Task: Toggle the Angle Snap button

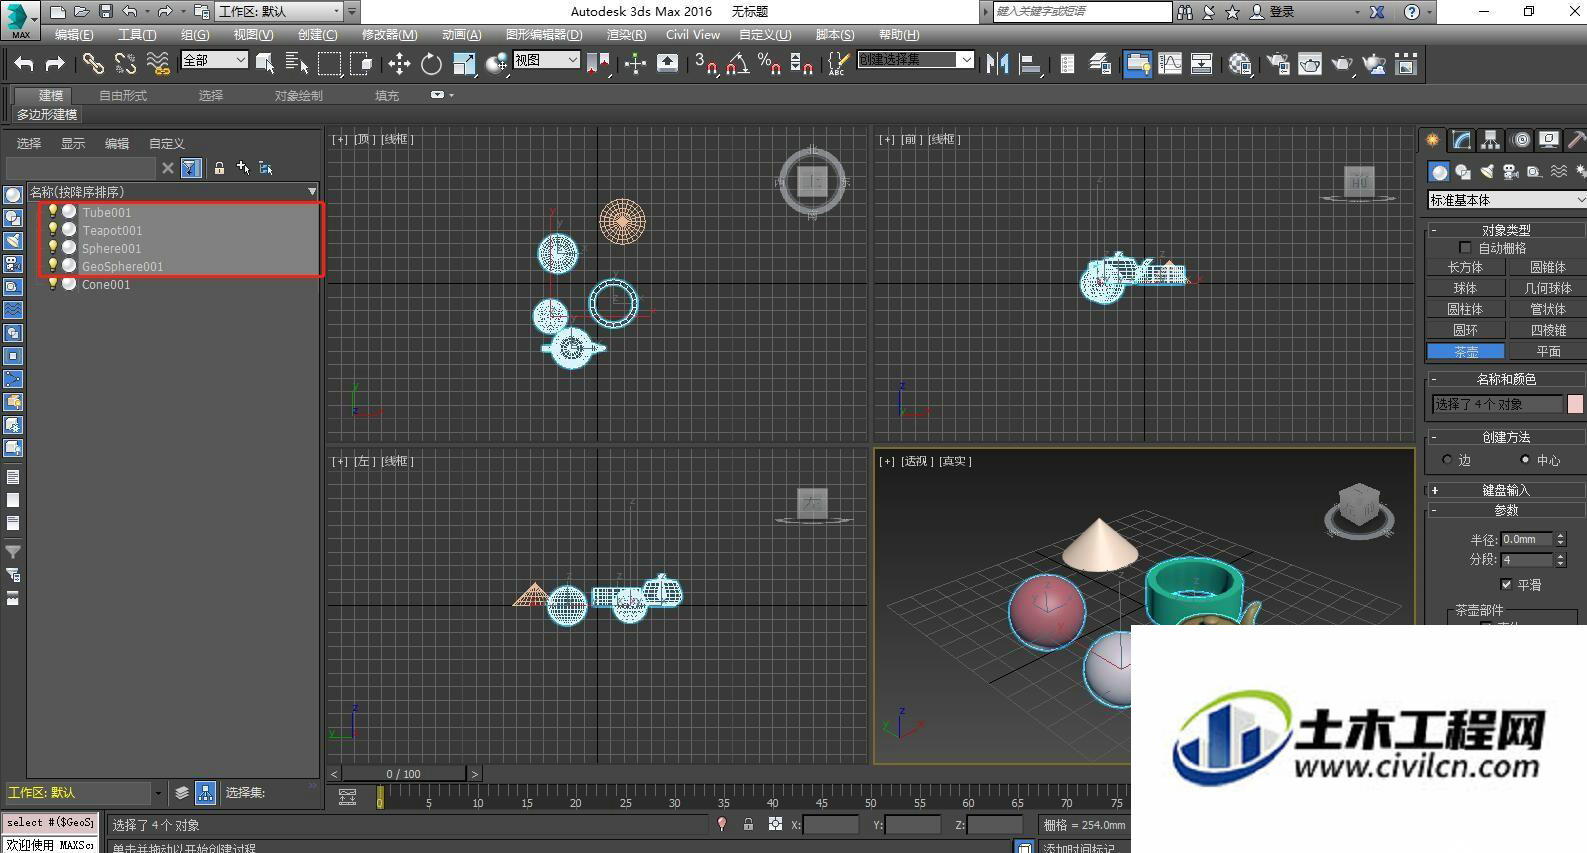Action: pyautogui.click(x=737, y=64)
